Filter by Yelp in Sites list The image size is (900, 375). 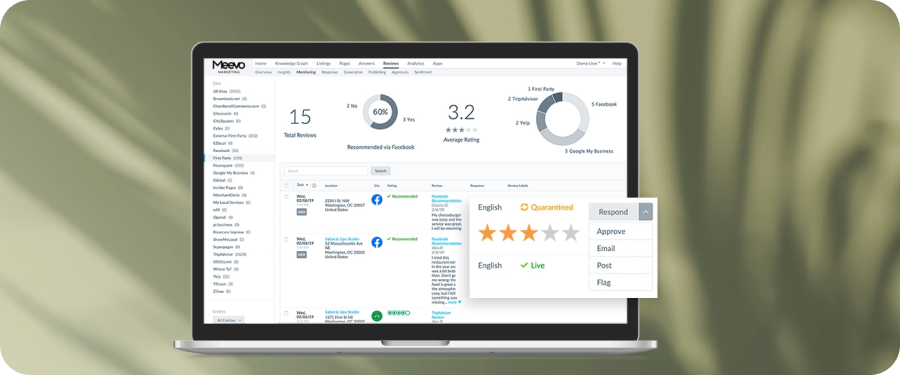(221, 276)
